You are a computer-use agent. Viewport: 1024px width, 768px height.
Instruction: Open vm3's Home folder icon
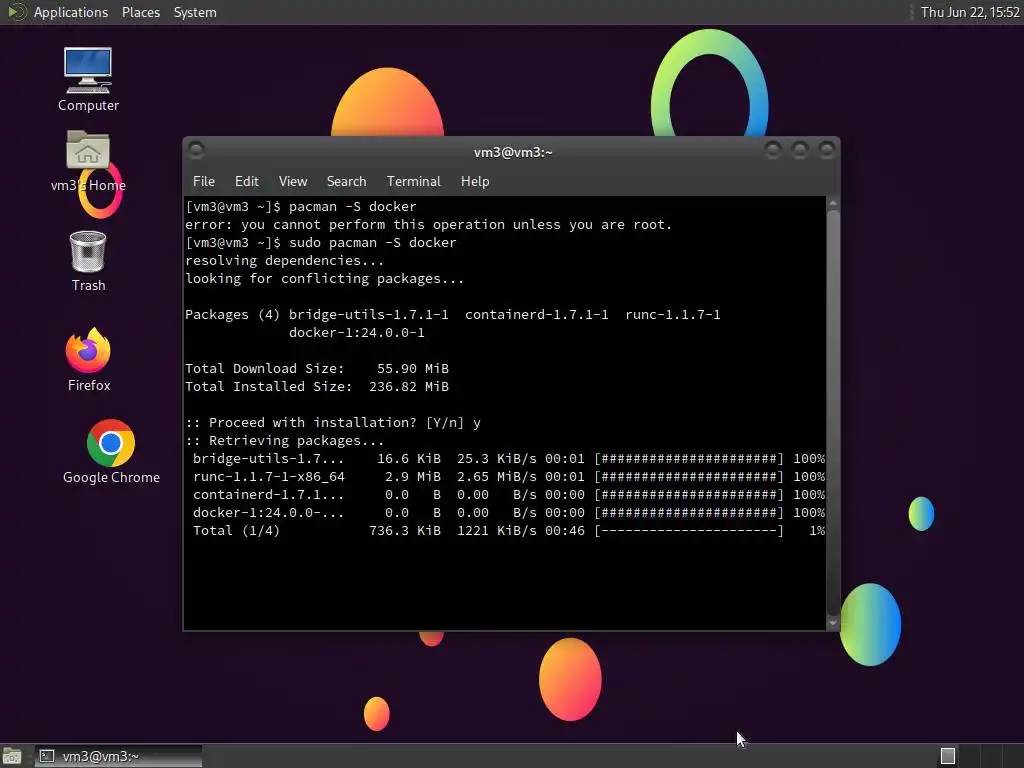pyautogui.click(x=88, y=161)
